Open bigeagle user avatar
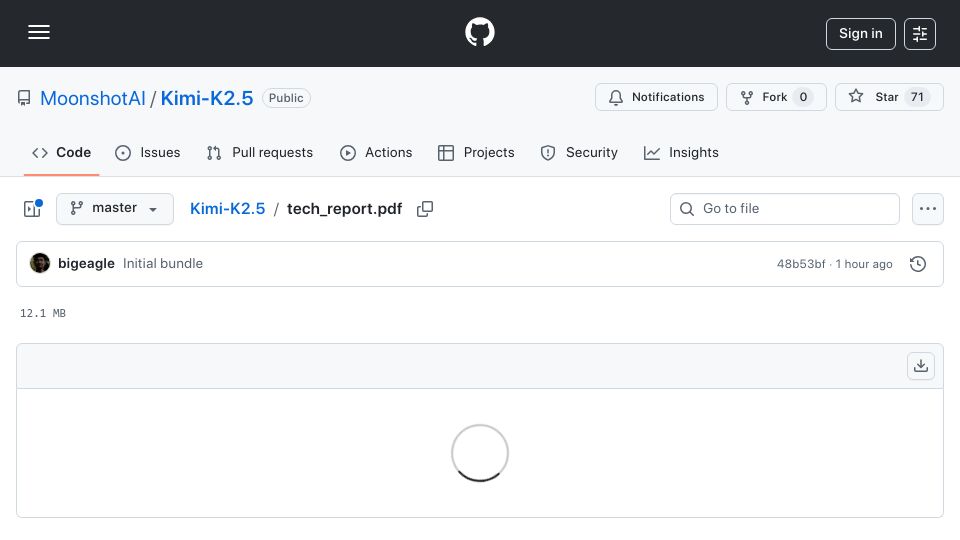The image size is (960, 540). coord(40,263)
